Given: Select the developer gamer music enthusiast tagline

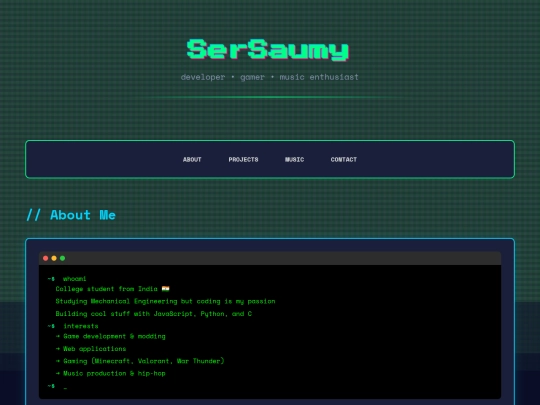Looking at the screenshot, I should click(270, 77).
